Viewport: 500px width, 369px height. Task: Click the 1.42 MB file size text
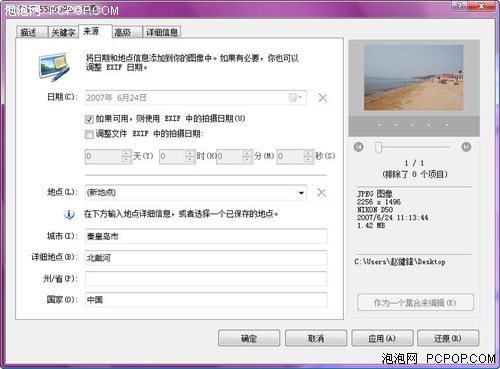[371, 226]
